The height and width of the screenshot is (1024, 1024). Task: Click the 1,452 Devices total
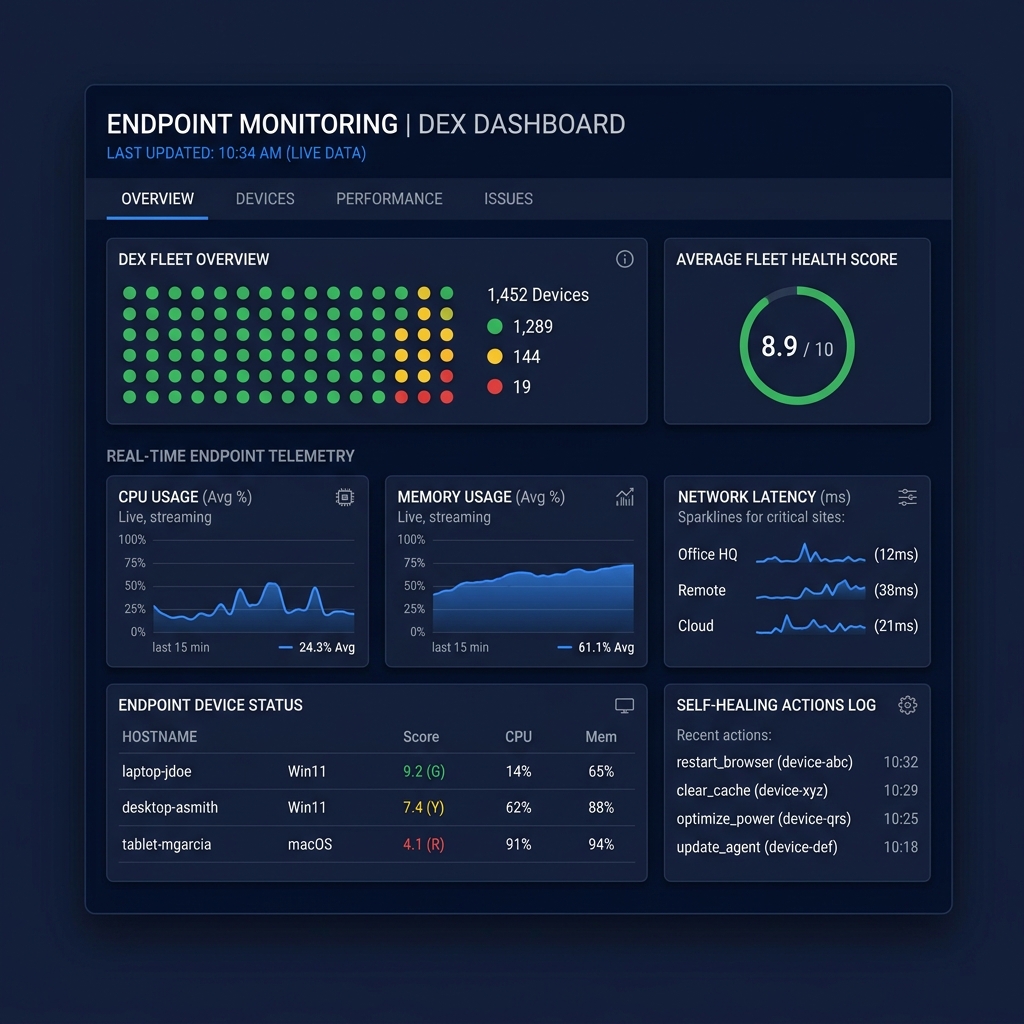[538, 295]
